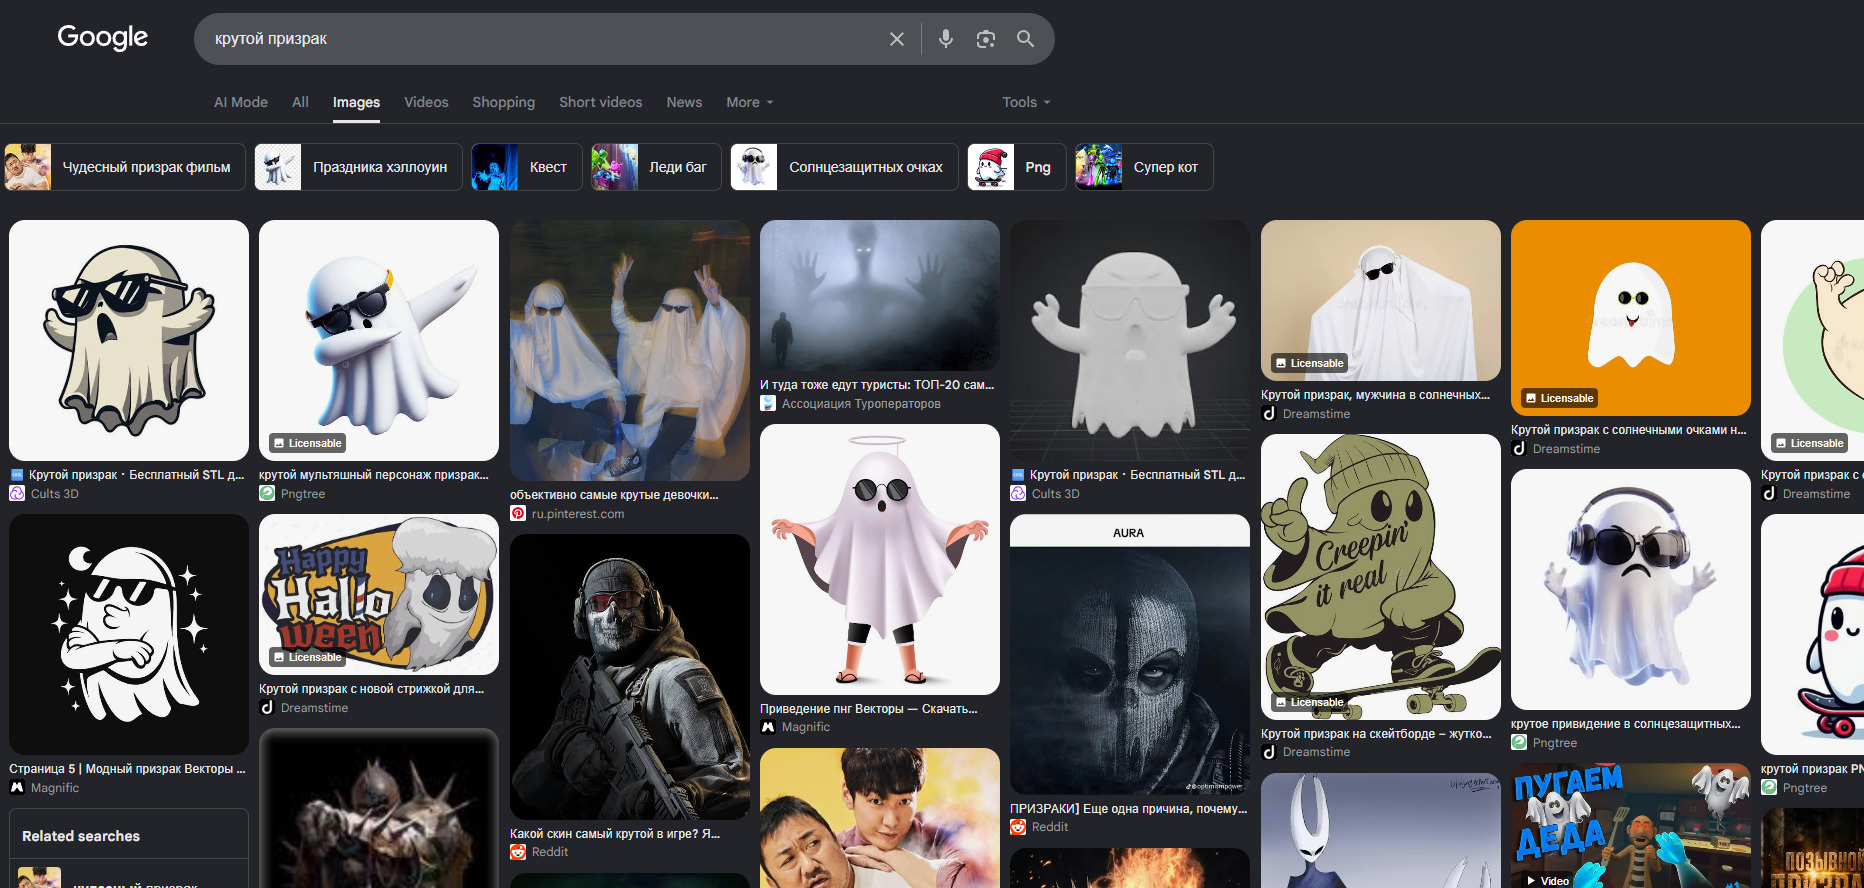Open the AURA skull mask thumbnail
Image resolution: width=1864 pixels, height=888 pixels.
pos(1130,655)
